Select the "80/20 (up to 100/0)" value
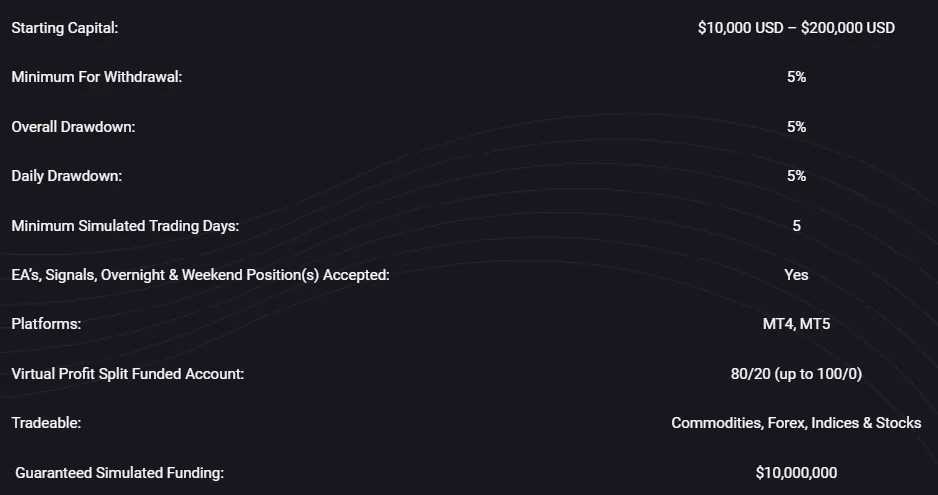Viewport: 938px width, 495px height. pos(796,374)
